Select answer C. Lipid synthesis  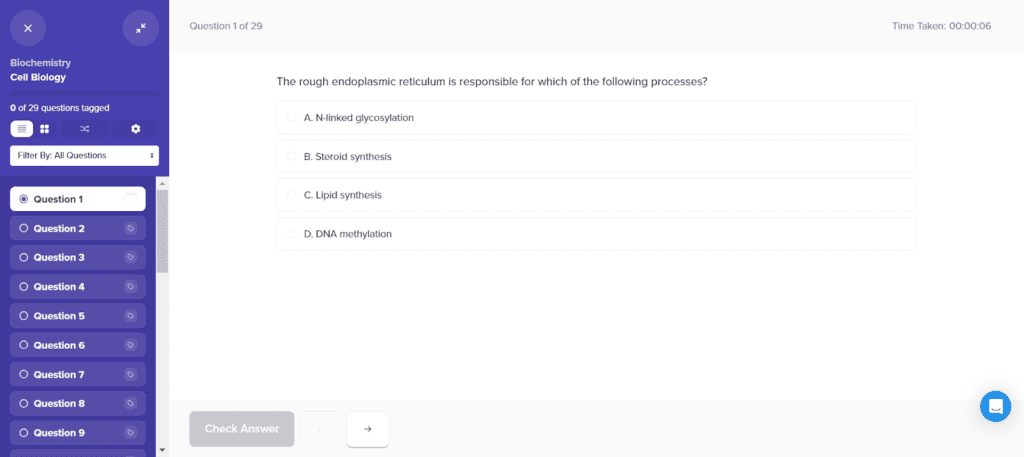[596, 195]
